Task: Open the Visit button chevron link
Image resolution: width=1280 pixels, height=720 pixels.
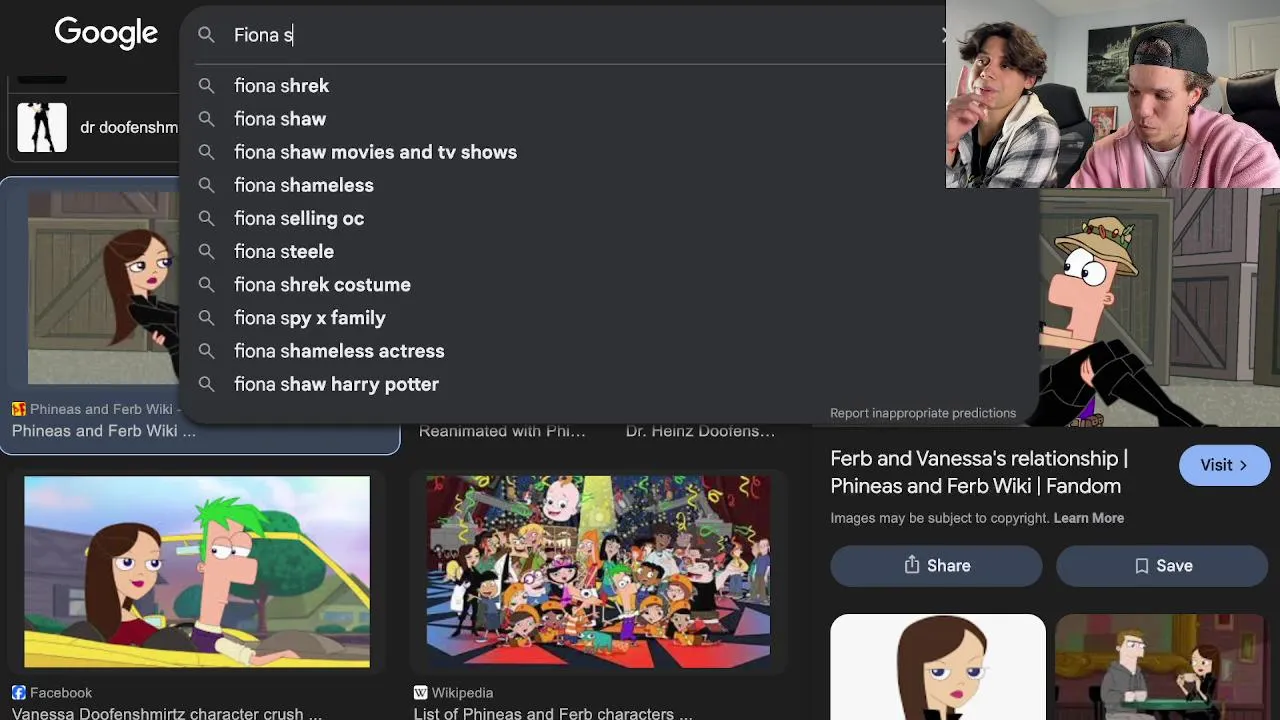Action: [1224, 465]
